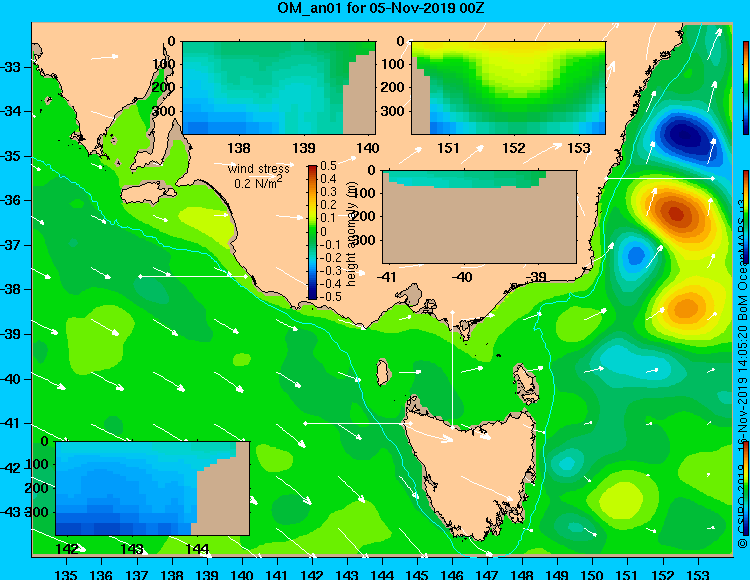Click latitude label -33 on the left axis
The image size is (750, 580).
[11, 67]
